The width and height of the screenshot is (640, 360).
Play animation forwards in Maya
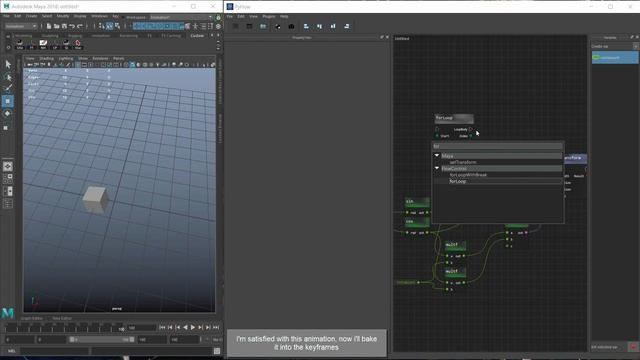193,327
